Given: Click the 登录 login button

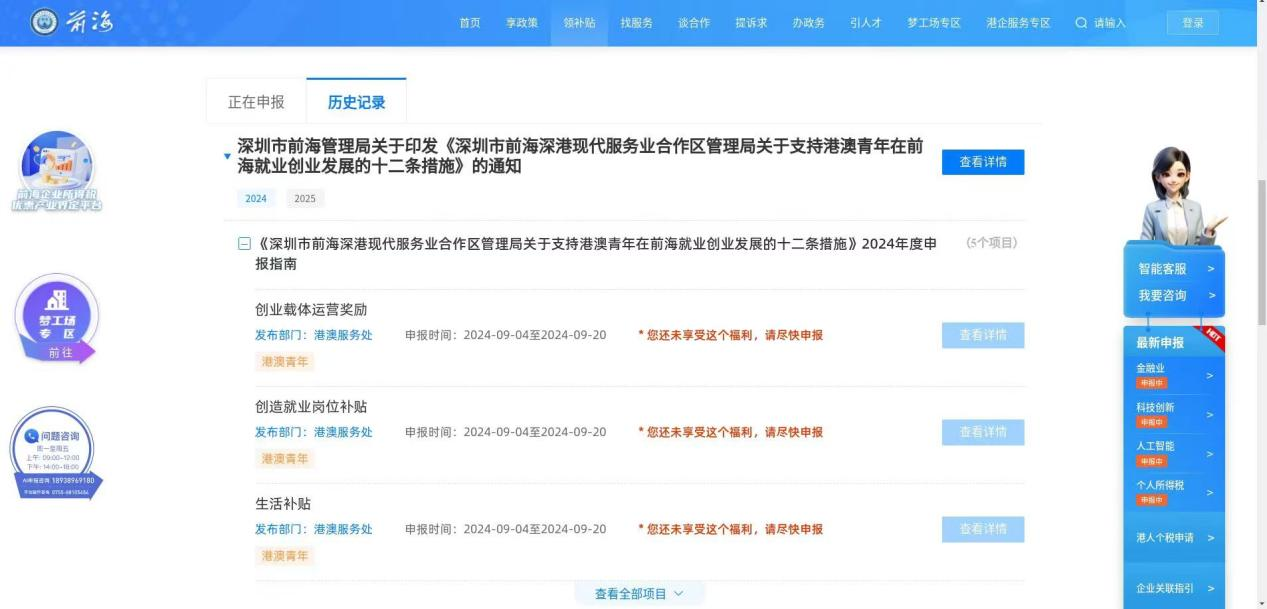Looking at the screenshot, I should click(x=1192, y=23).
